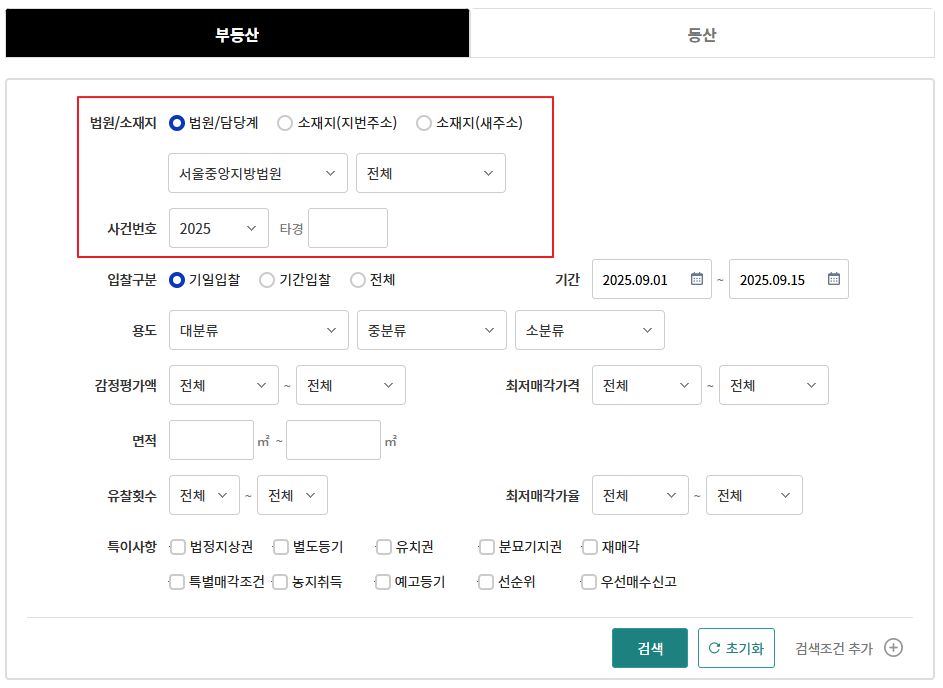This screenshot has height=688, width=943.
Task: Click the 검색 search button
Action: 650,648
